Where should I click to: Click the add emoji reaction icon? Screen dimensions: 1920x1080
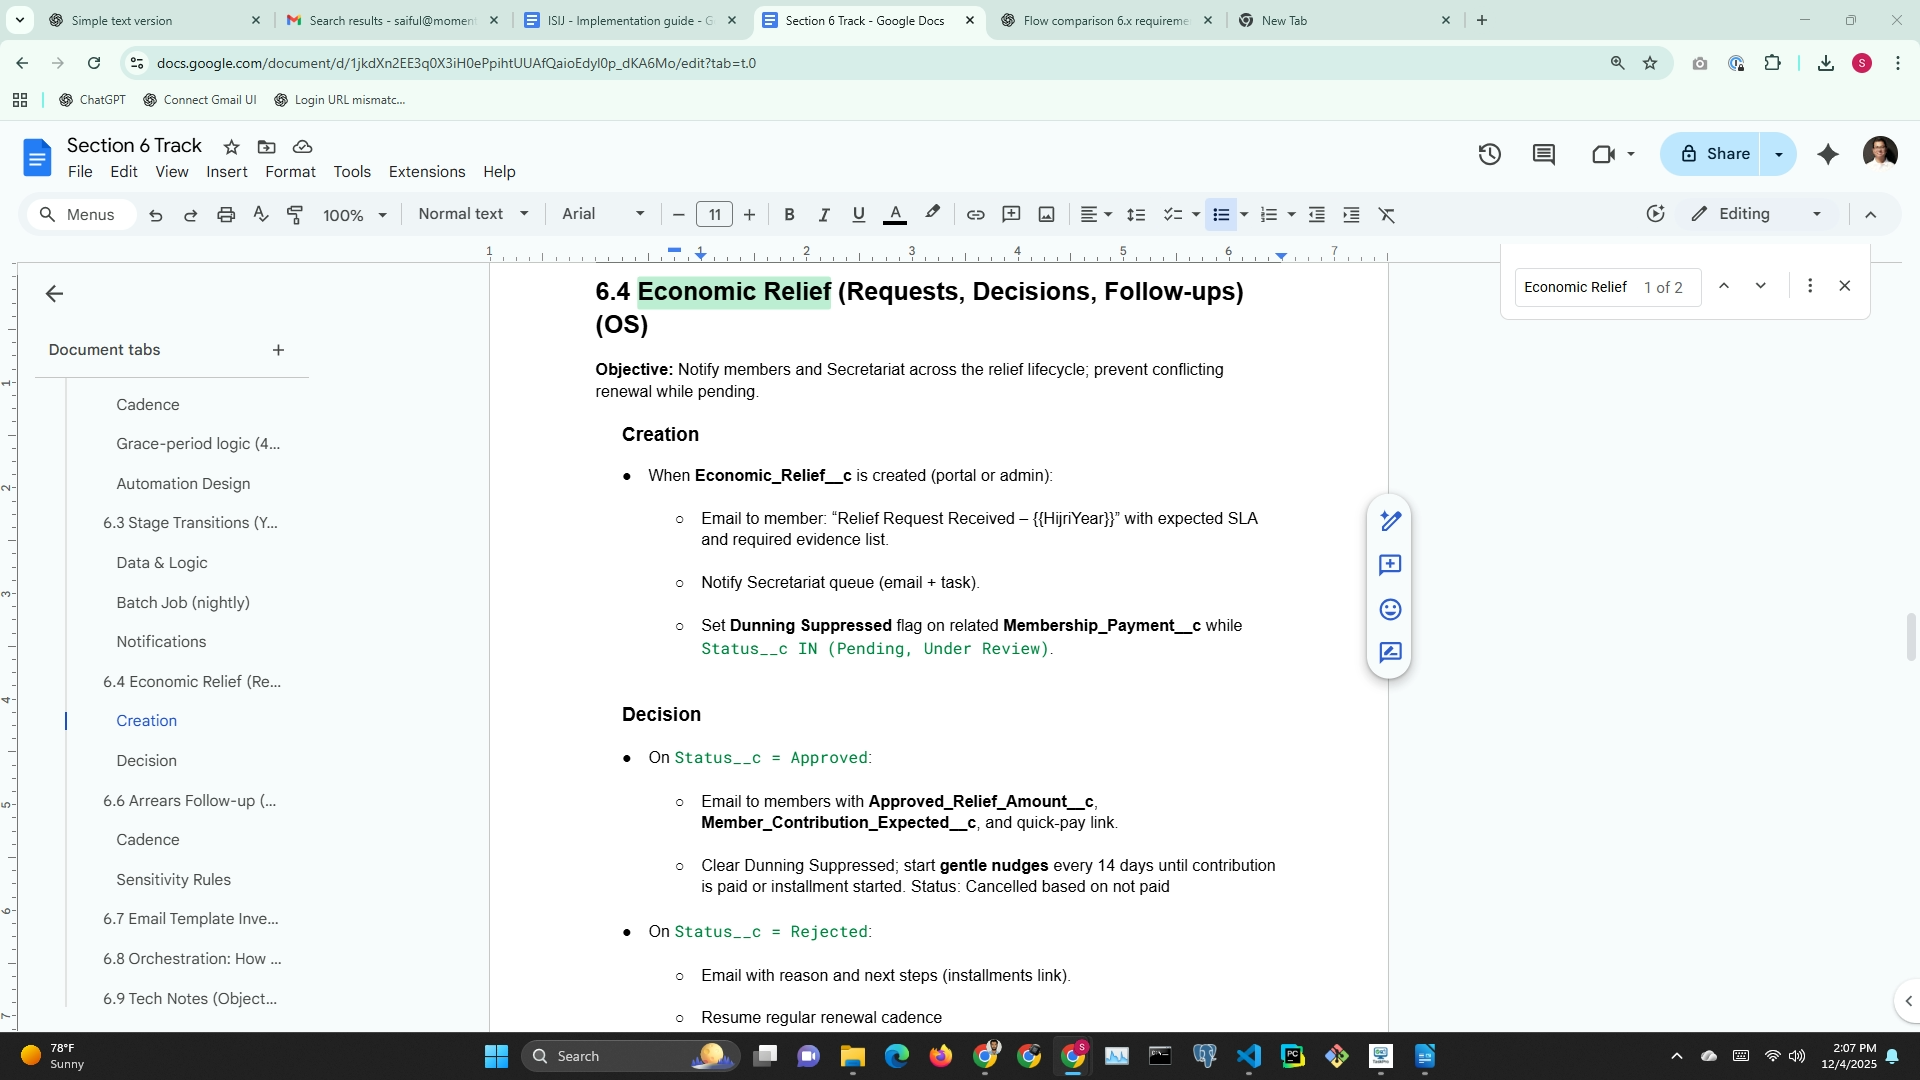pos(1389,610)
